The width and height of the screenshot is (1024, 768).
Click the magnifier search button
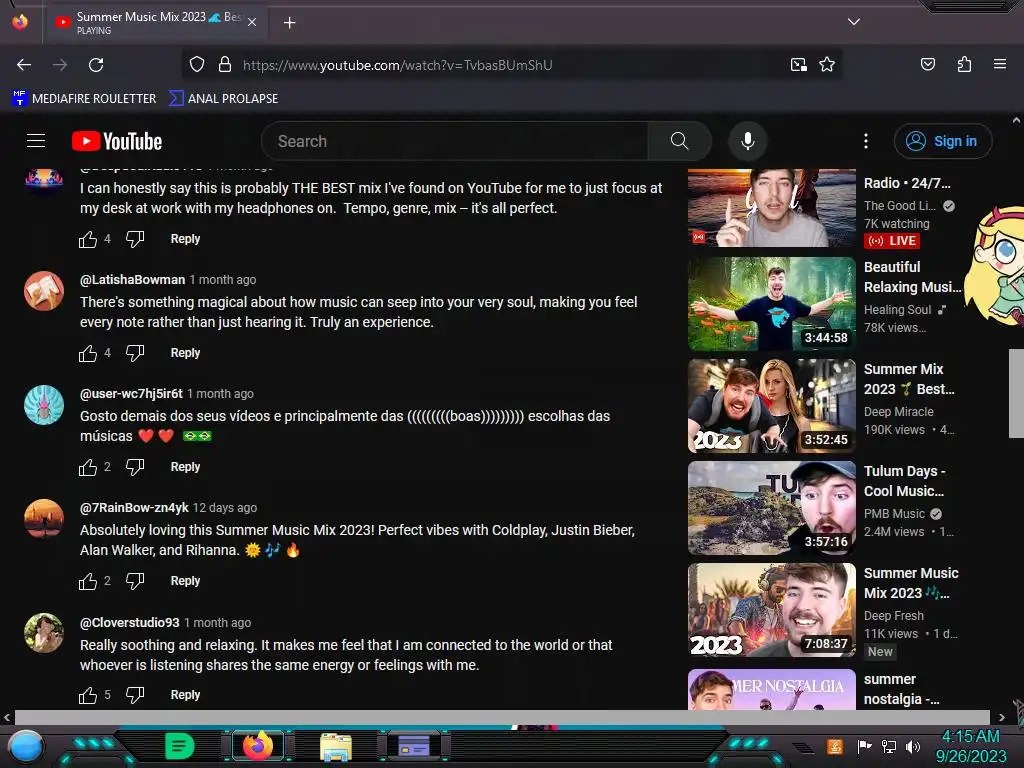point(679,141)
